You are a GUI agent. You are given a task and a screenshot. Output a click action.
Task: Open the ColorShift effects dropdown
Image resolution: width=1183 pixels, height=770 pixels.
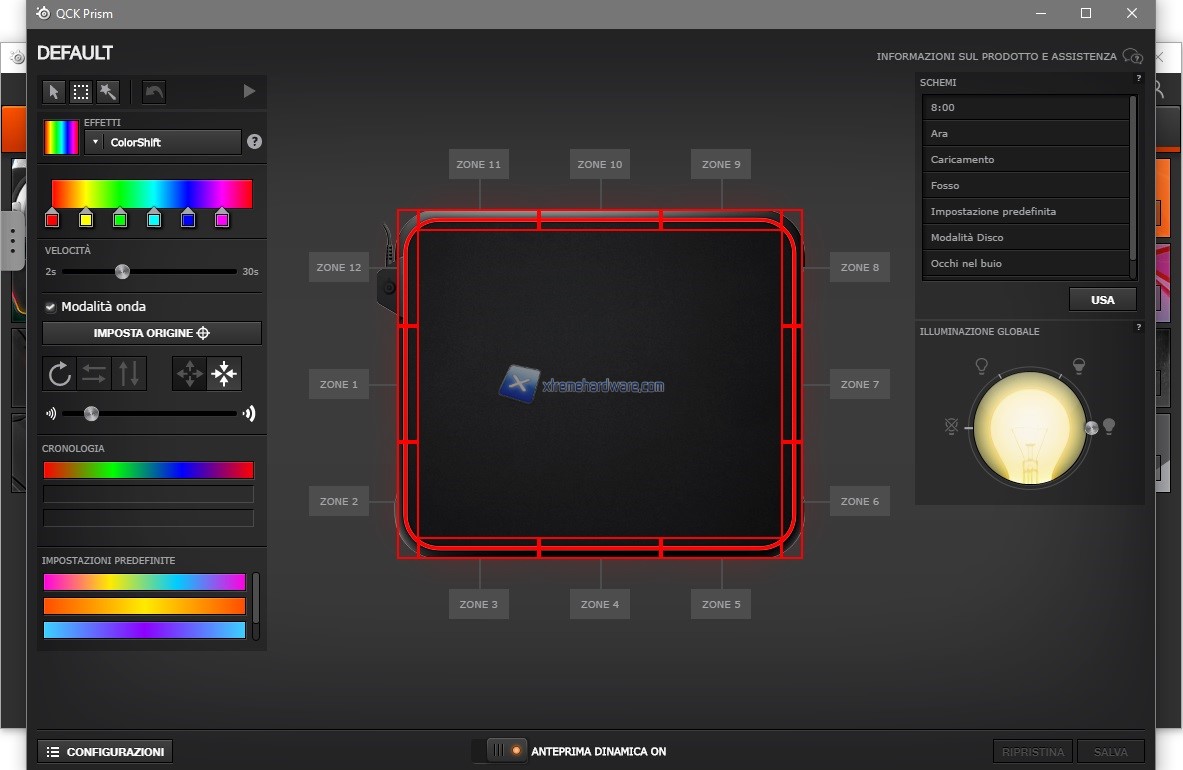(163, 142)
